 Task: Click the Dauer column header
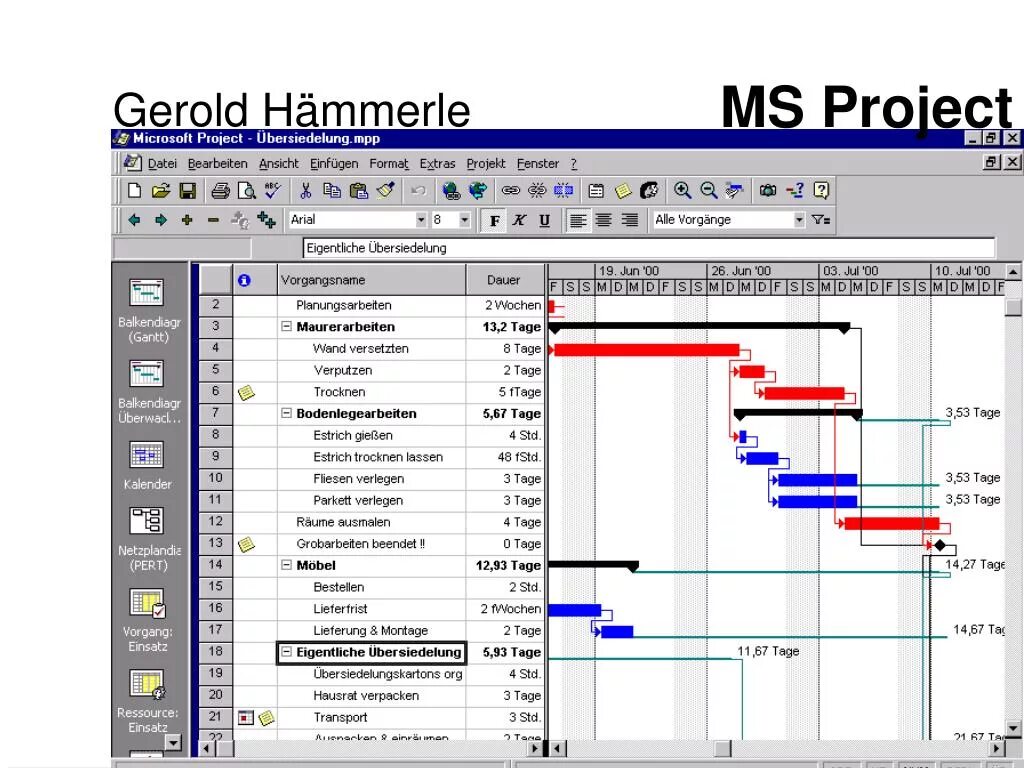[x=505, y=280]
